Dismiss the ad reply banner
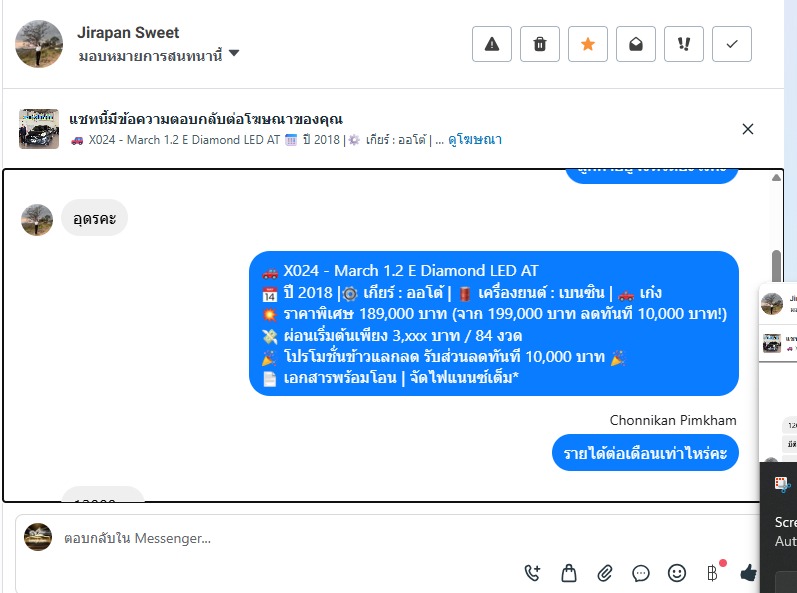Viewport: 797px width, 593px height. coord(748,129)
